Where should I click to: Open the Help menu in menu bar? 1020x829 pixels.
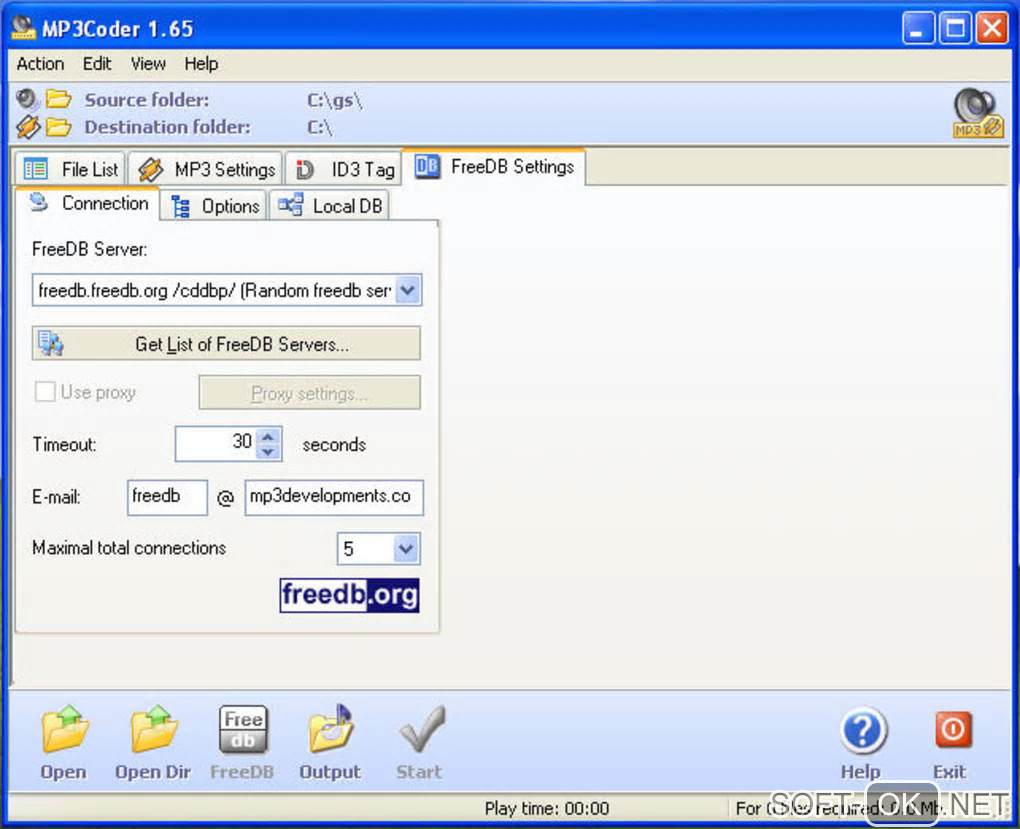tap(201, 64)
